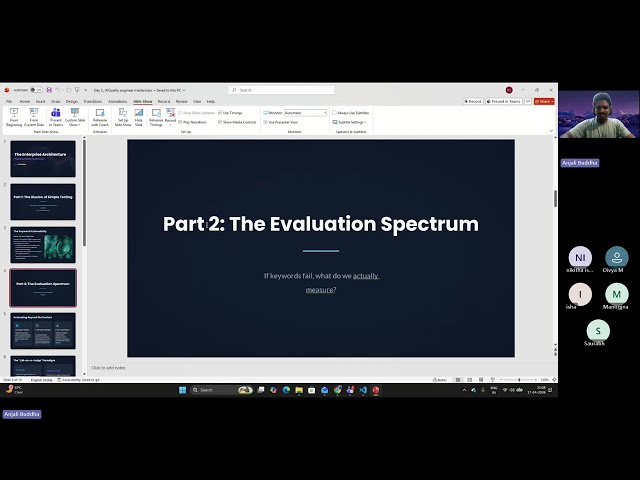Switch to Reading View icon
Screen dimensions: 640x480
(x=481, y=380)
